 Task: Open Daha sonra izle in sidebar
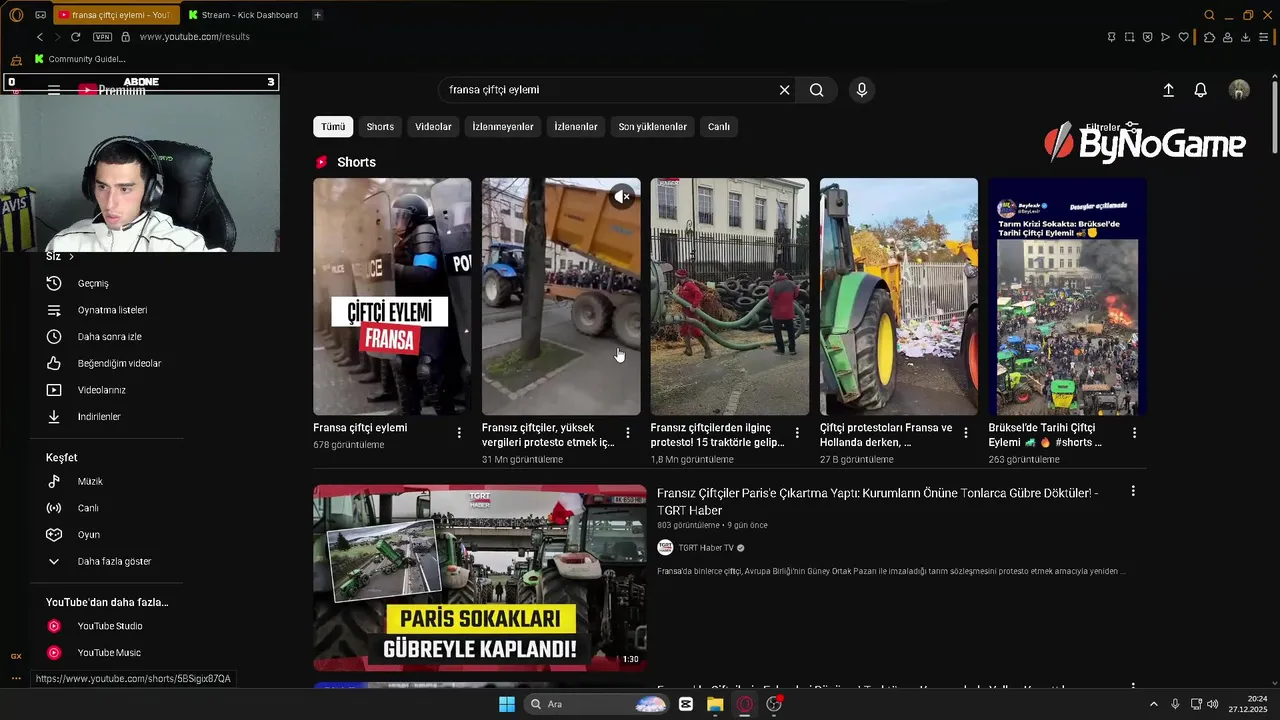coord(107,337)
